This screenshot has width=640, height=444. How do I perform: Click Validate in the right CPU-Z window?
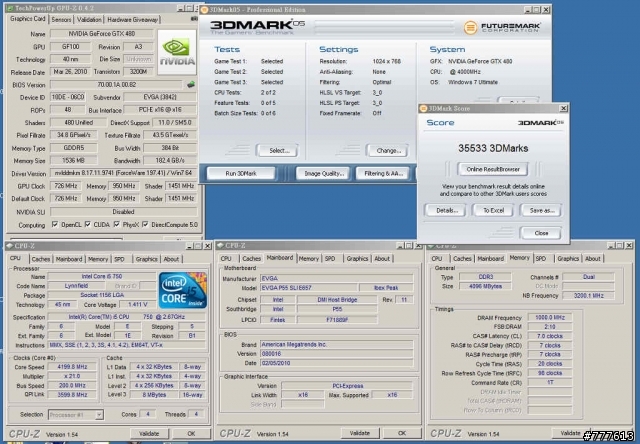(x=570, y=433)
